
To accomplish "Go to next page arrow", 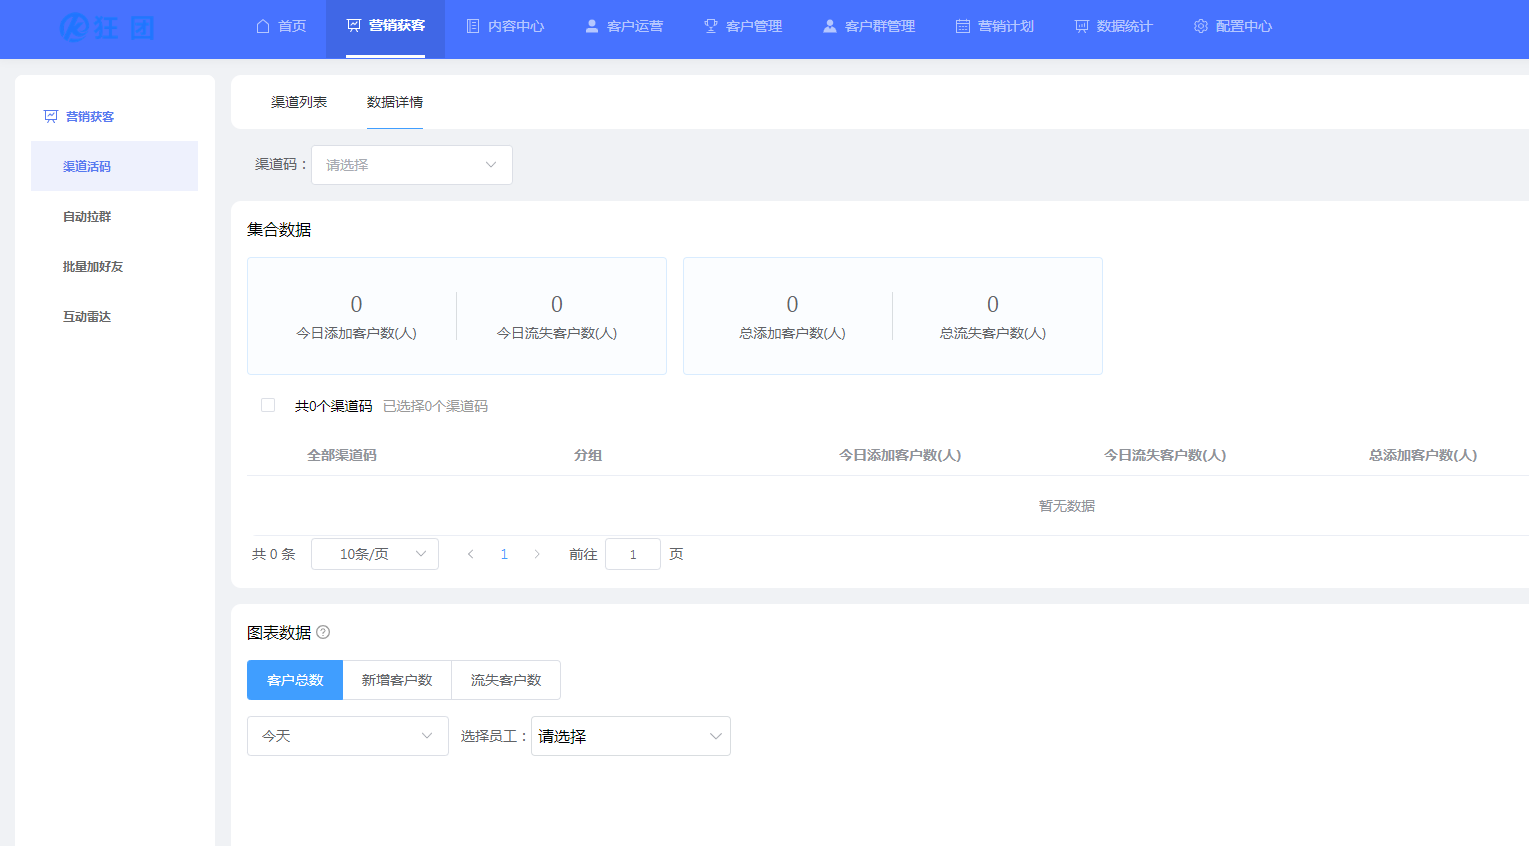I will (537, 554).
